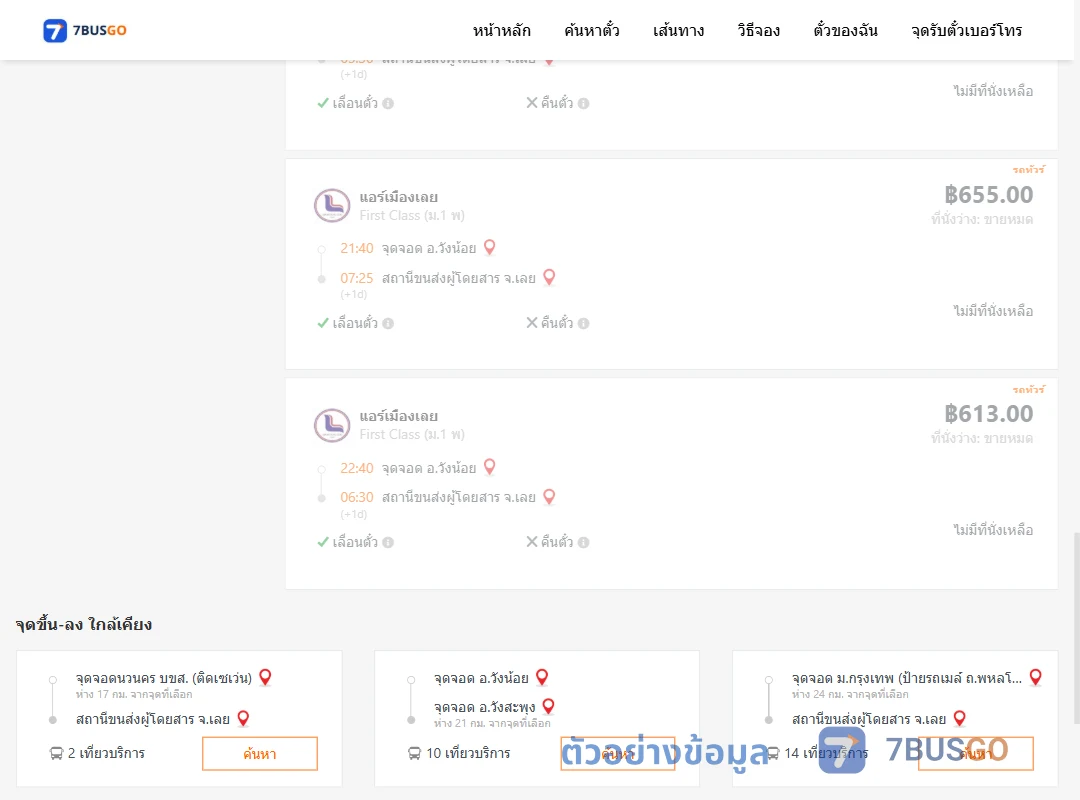Click the ฿613.00 price

(988, 414)
